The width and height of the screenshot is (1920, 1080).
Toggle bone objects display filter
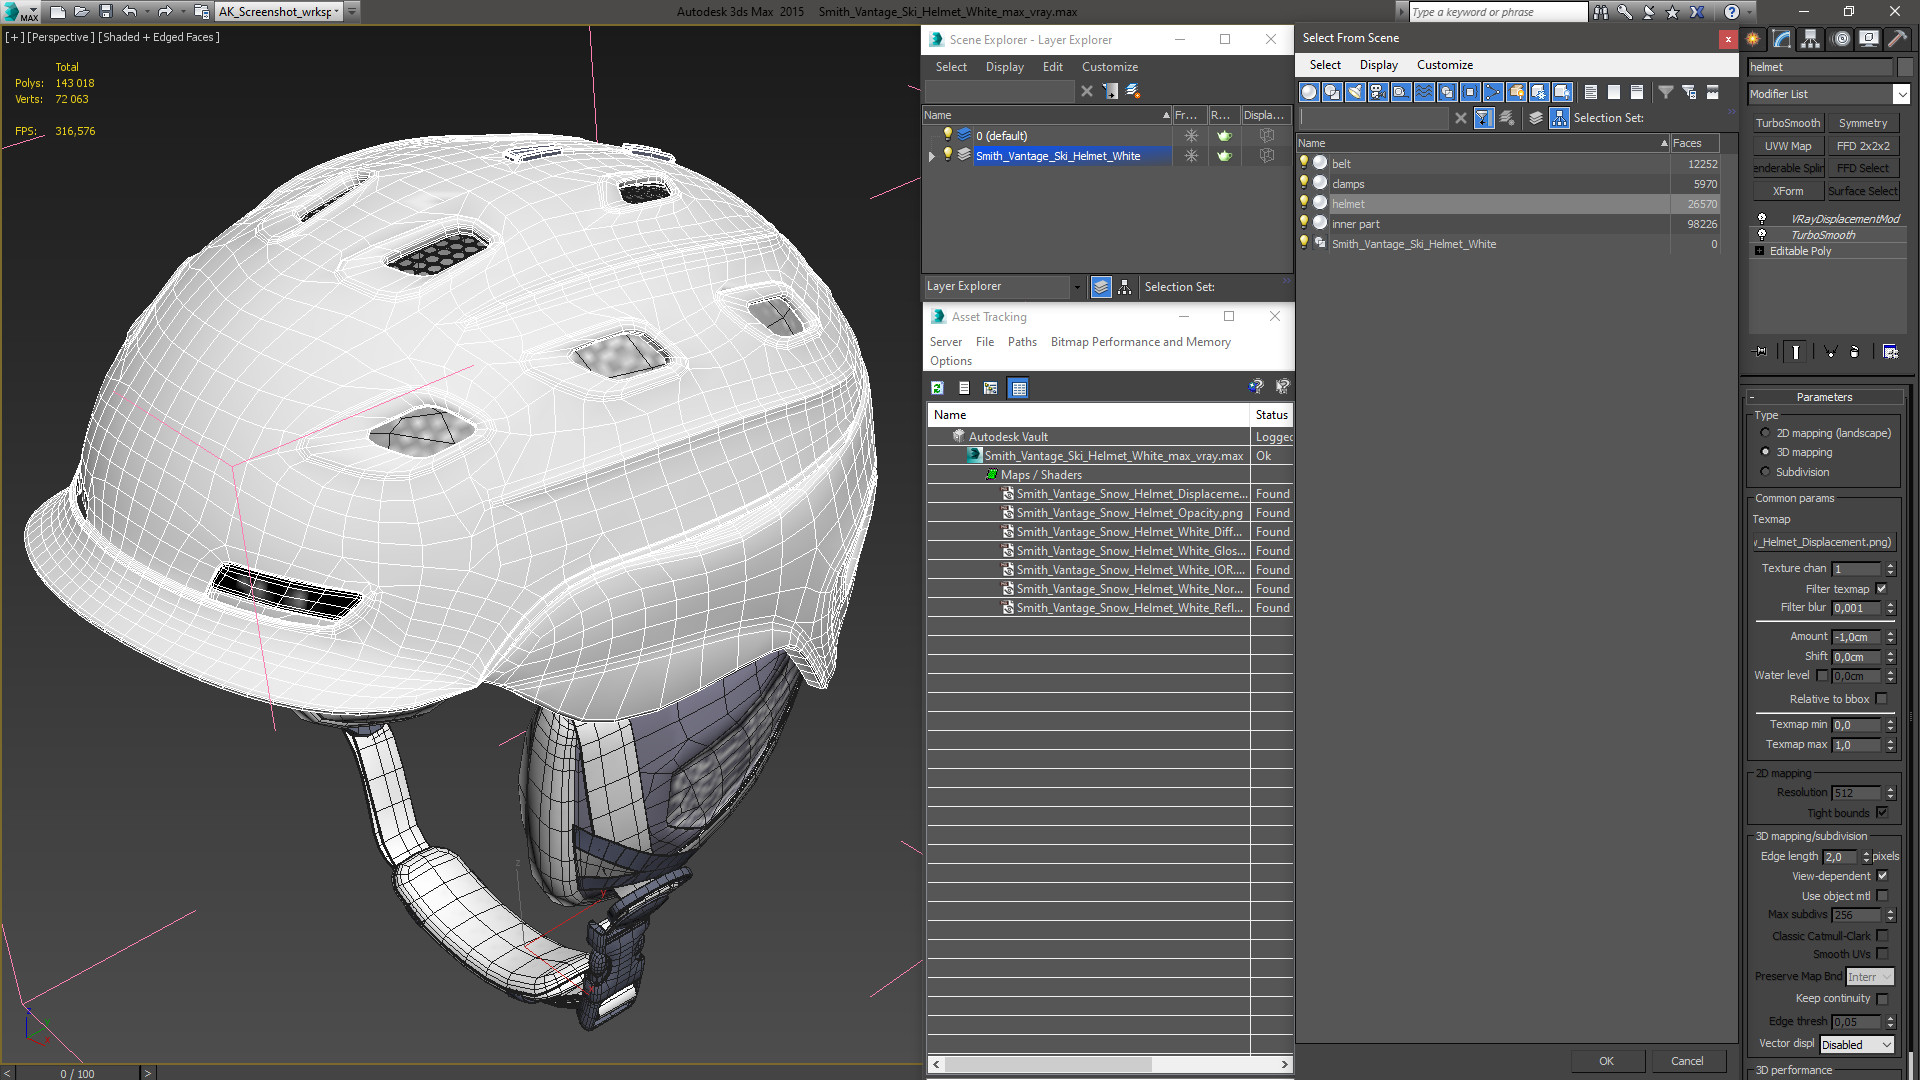[1493, 92]
